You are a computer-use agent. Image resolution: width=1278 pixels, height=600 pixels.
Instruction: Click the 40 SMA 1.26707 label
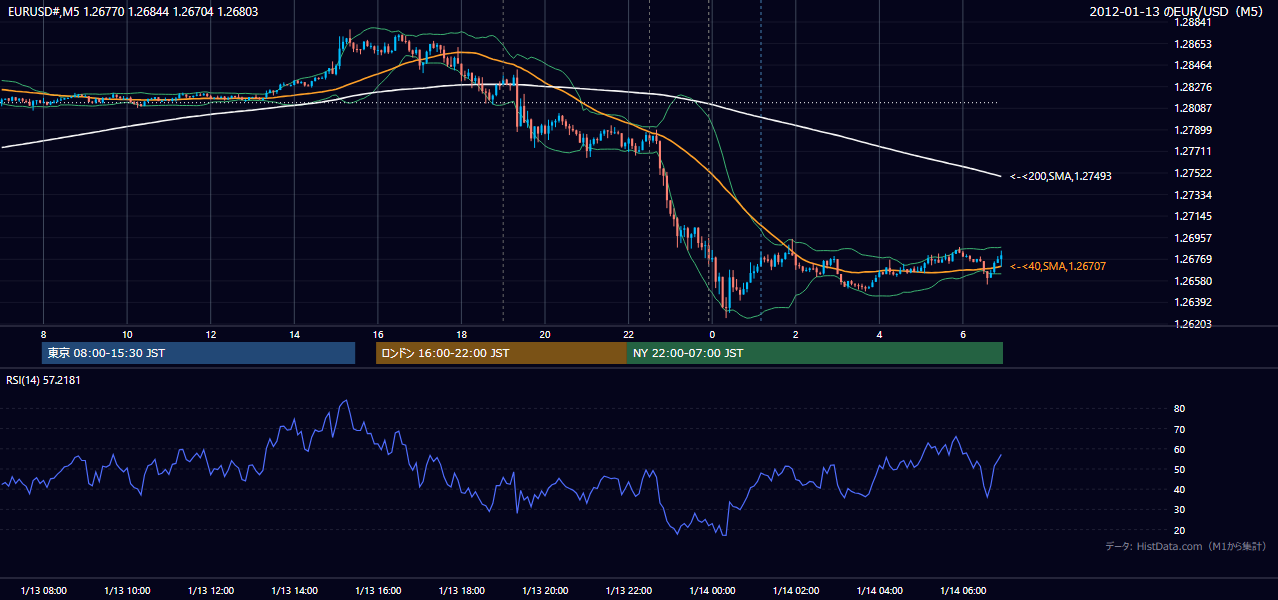coord(1058,266)
